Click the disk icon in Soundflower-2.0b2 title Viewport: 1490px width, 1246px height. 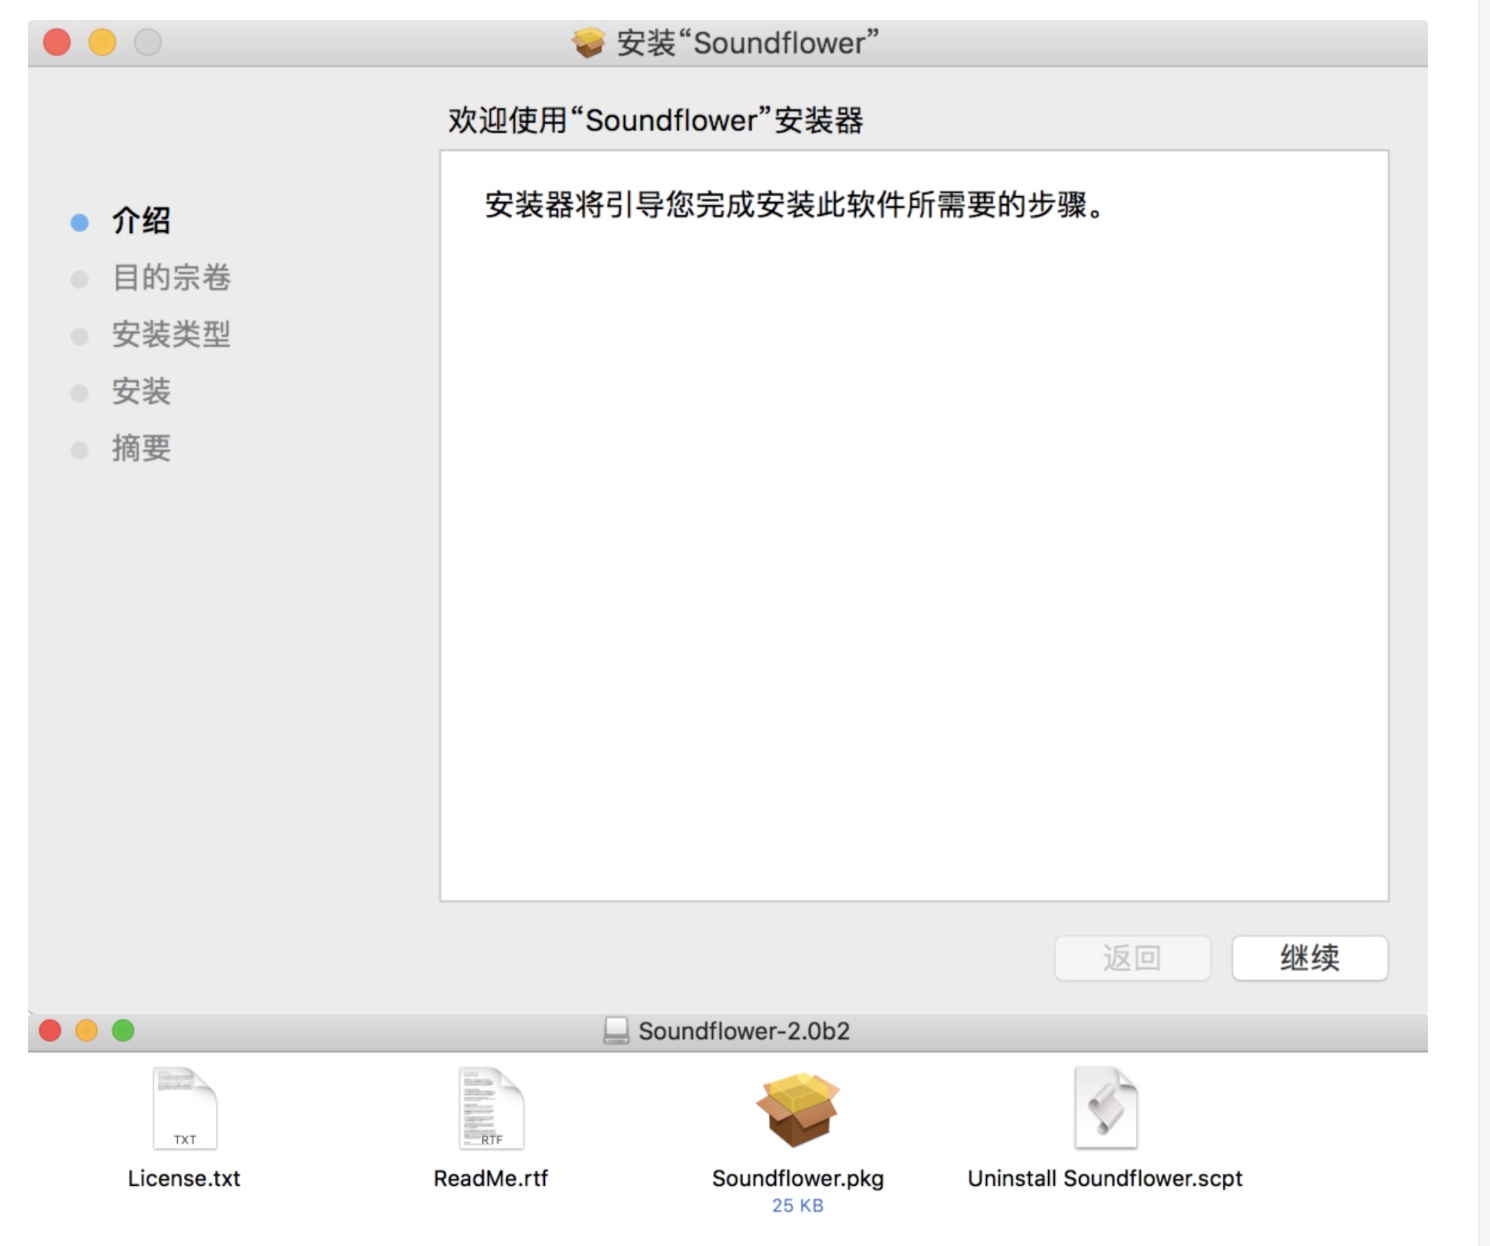click(616, 1031)
